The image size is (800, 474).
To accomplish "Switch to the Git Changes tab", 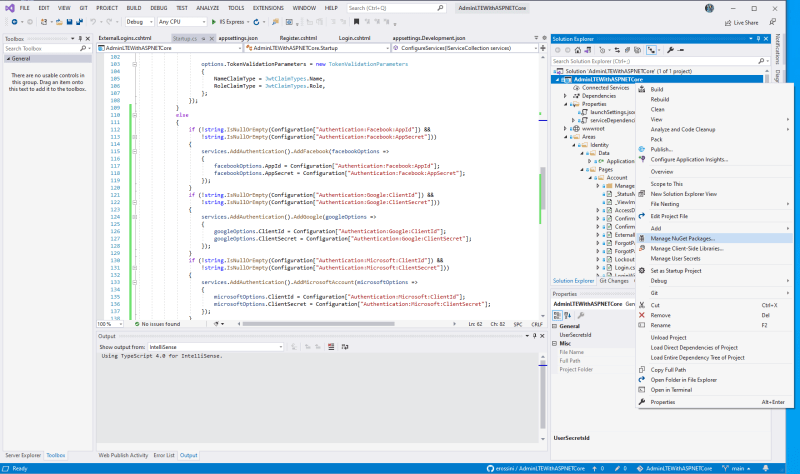I will pos(614,281).
